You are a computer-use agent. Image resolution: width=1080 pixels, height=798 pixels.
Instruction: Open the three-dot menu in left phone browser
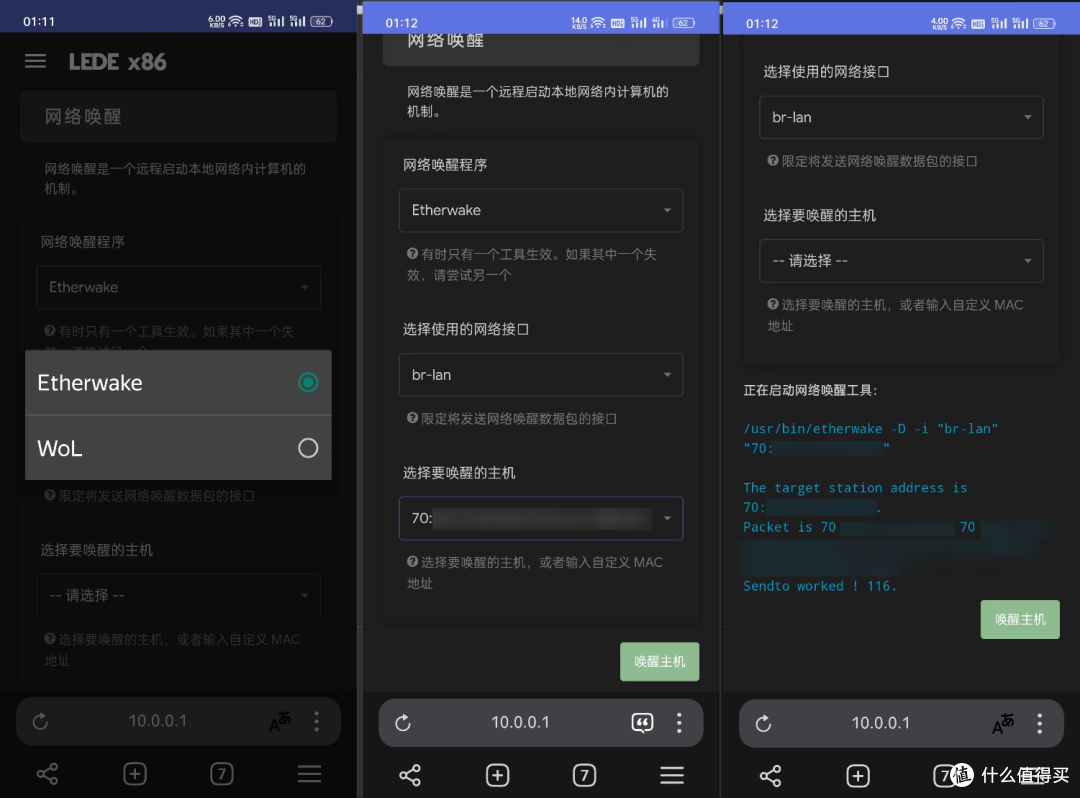[317, 721]
